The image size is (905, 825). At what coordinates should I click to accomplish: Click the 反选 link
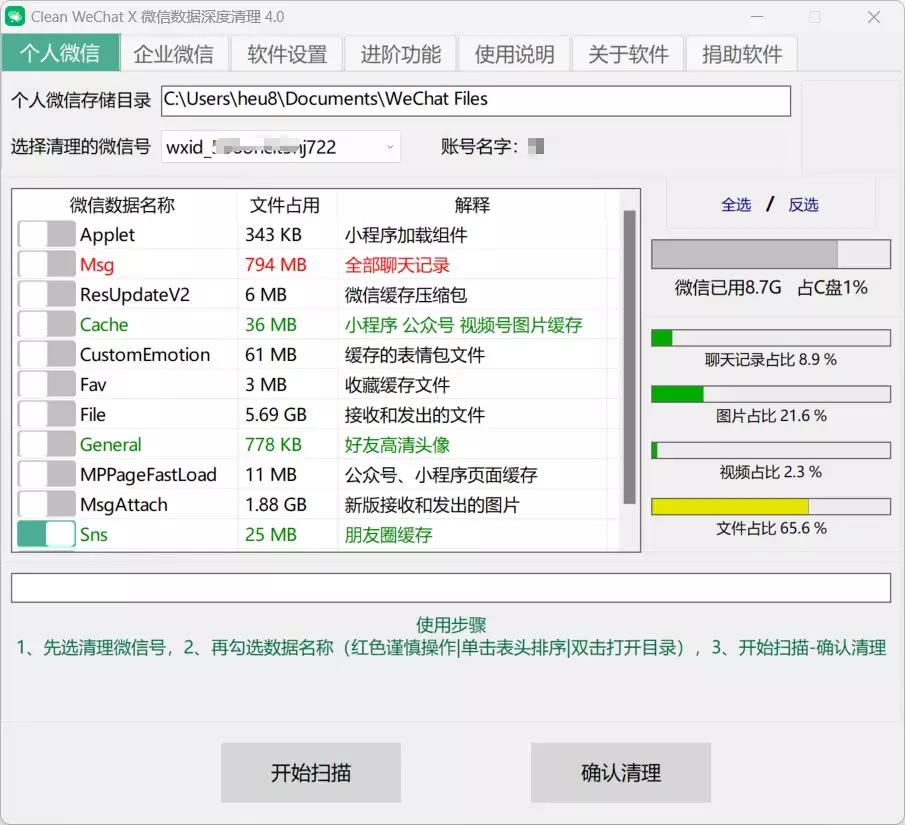pyautogui.click(x=803, y=204)
